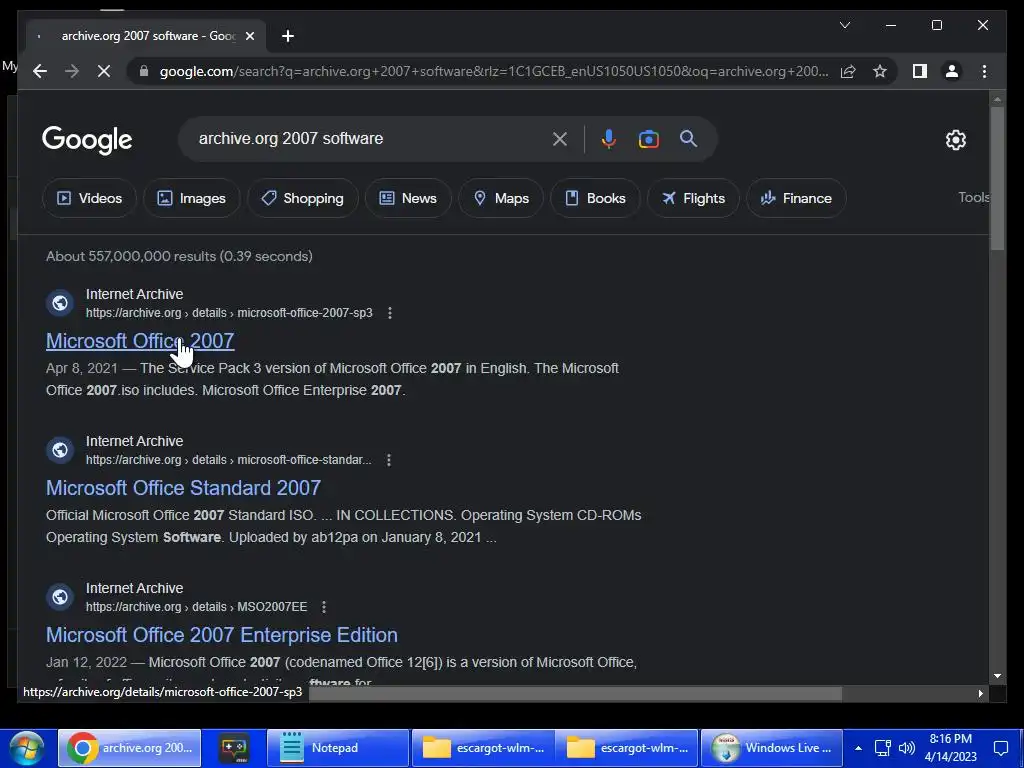Share this page via address bar icon
1024x768 pixels.
848,71
